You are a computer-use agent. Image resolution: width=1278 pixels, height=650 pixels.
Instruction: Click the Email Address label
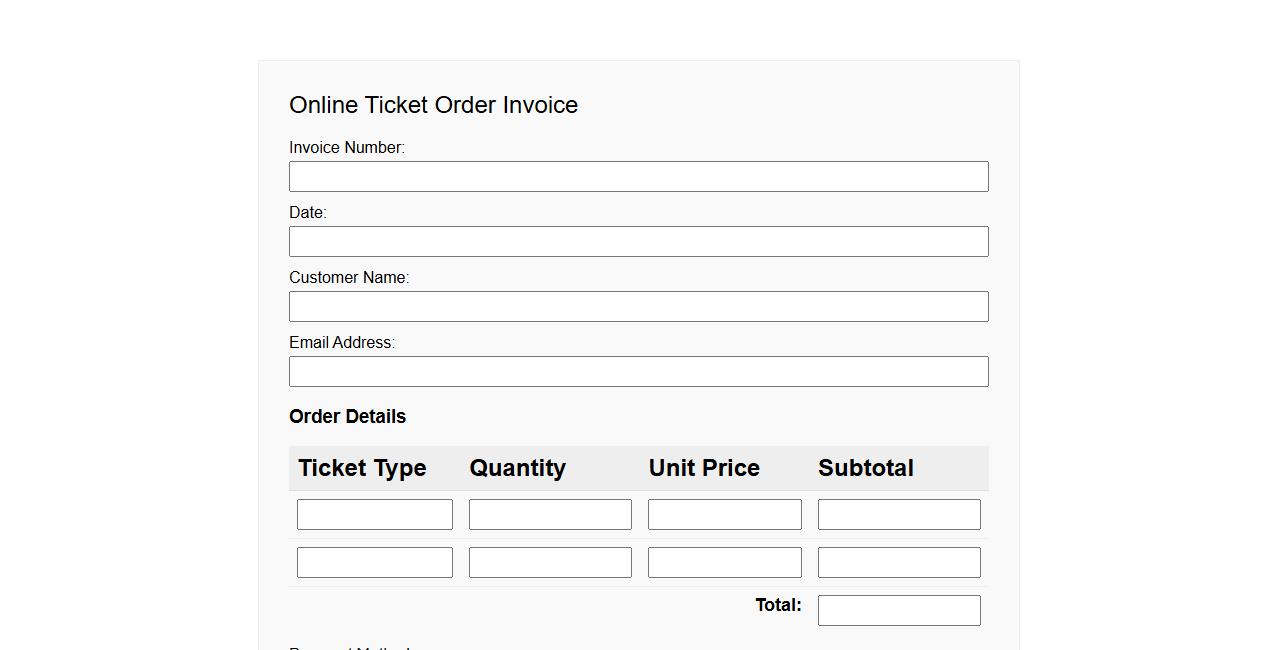342,343
